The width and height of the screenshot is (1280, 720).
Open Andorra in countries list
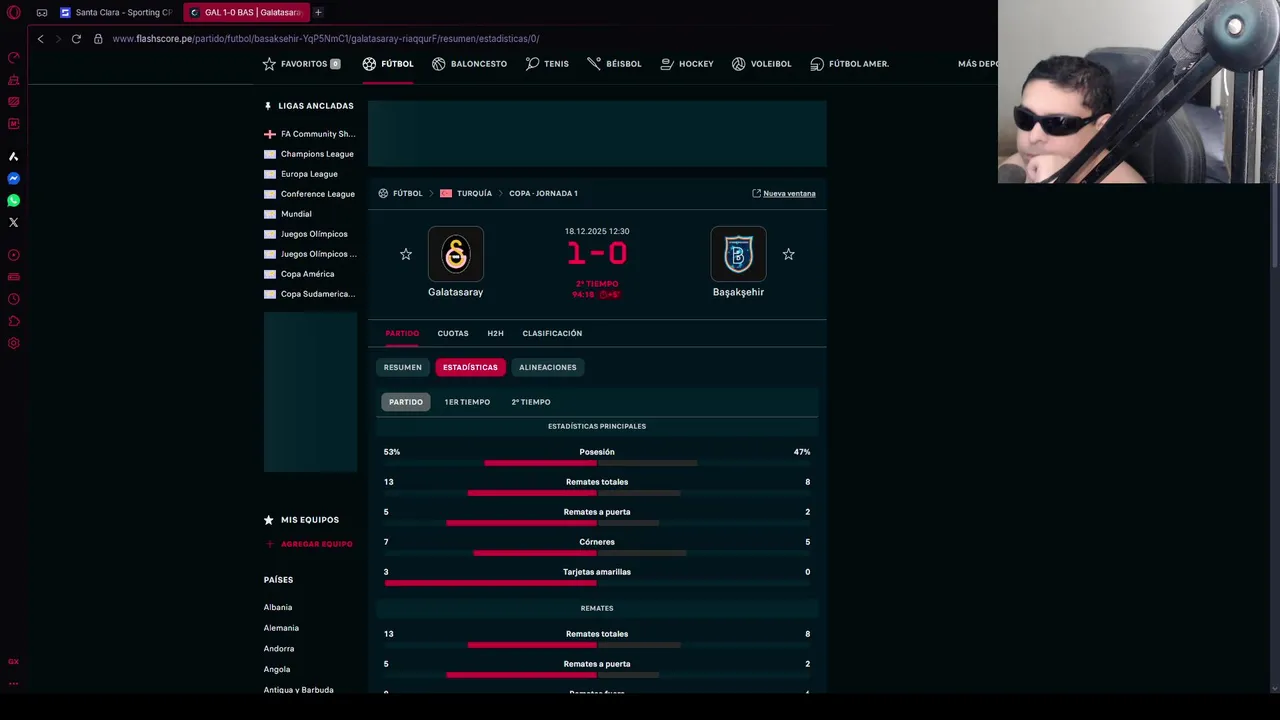(279, 649)
